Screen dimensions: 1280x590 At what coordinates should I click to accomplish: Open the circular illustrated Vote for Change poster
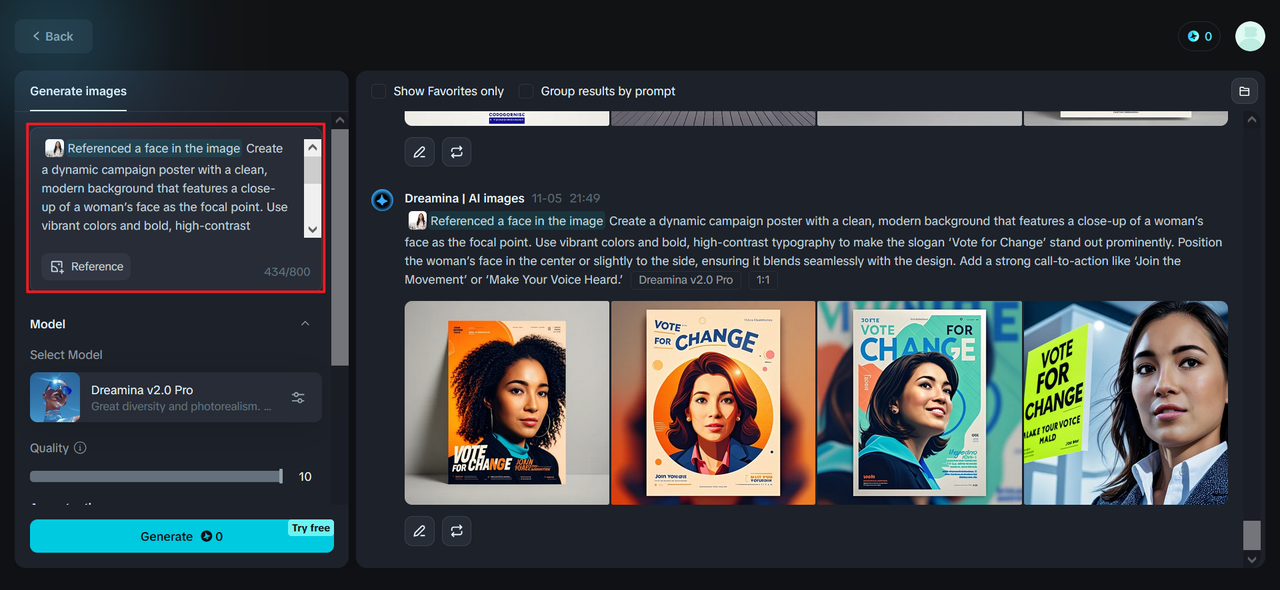point(713,403)
